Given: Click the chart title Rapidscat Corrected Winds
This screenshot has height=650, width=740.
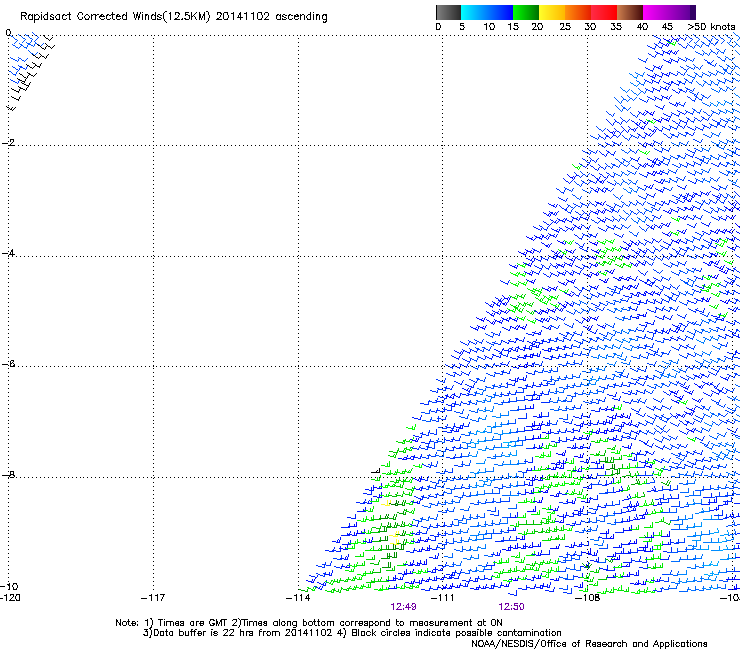Looking at the screenshot, I should pos(173,17).
